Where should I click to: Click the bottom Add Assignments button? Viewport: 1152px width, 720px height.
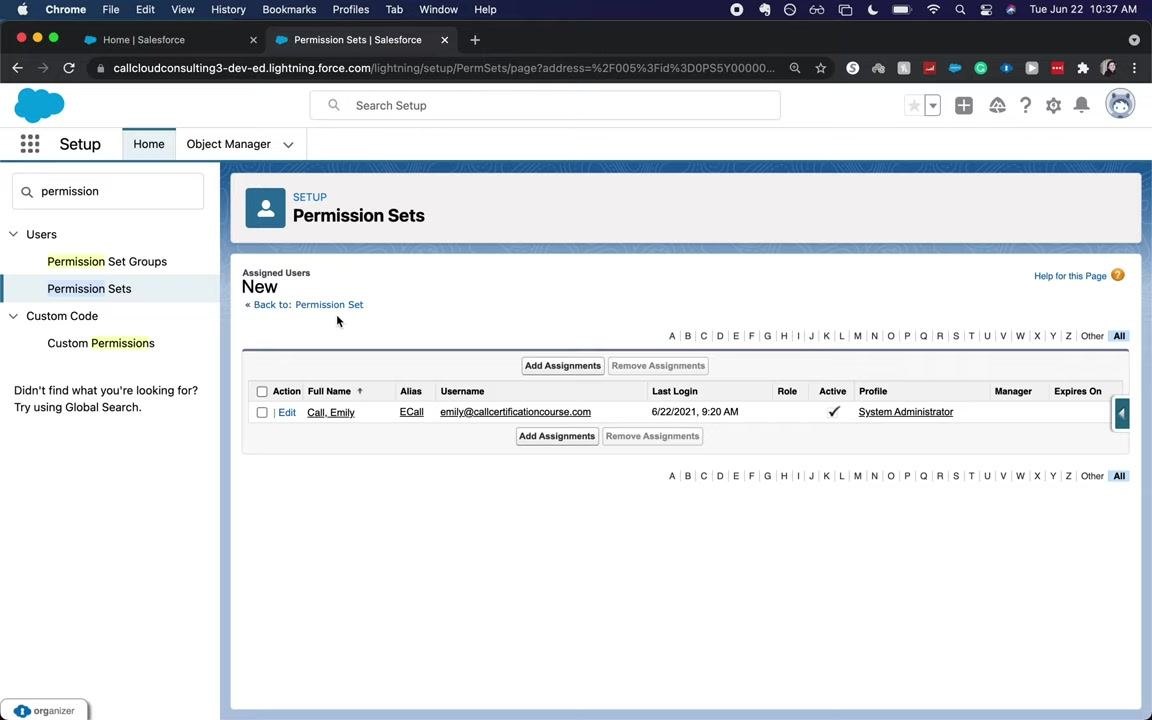click(557, 436)
